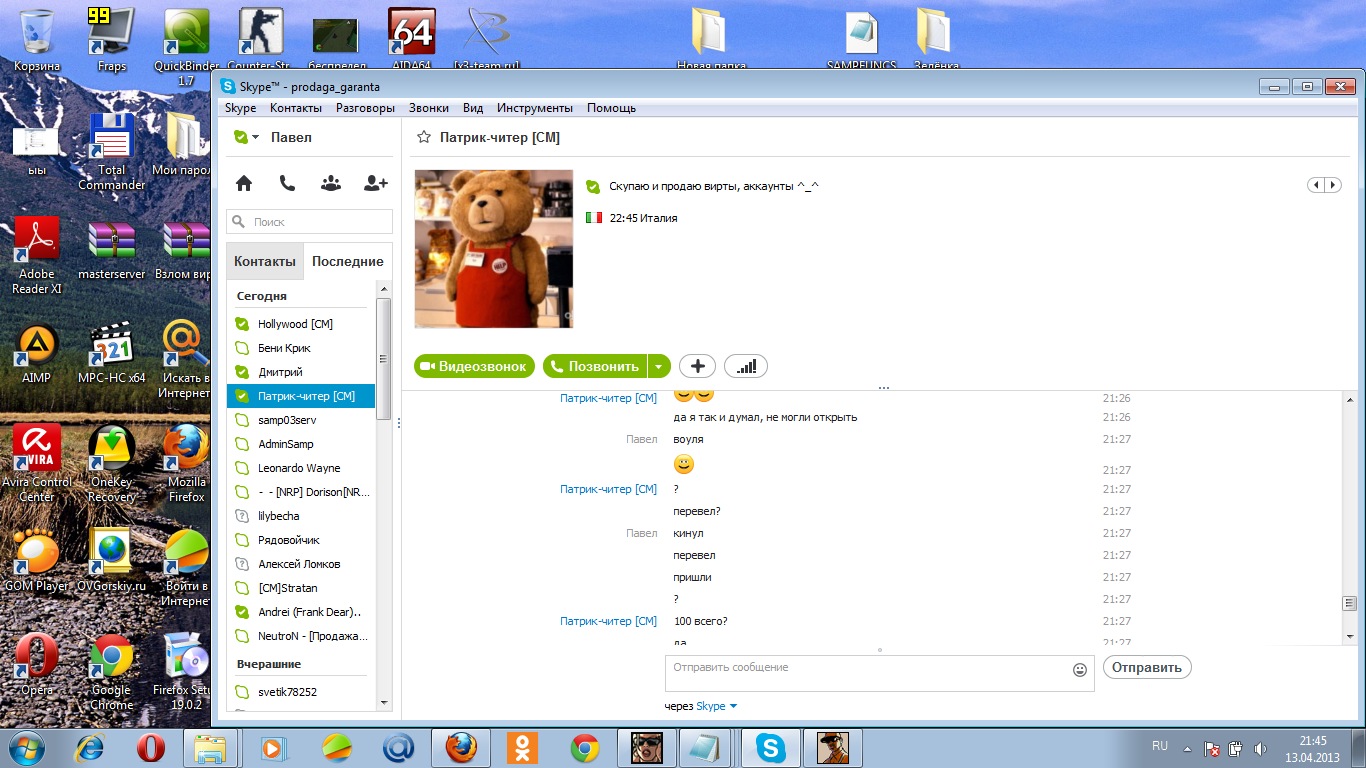Screen dimensions: 1366x768
Task: Open the volume control in system tray
Action: (x=1260, y=747)
